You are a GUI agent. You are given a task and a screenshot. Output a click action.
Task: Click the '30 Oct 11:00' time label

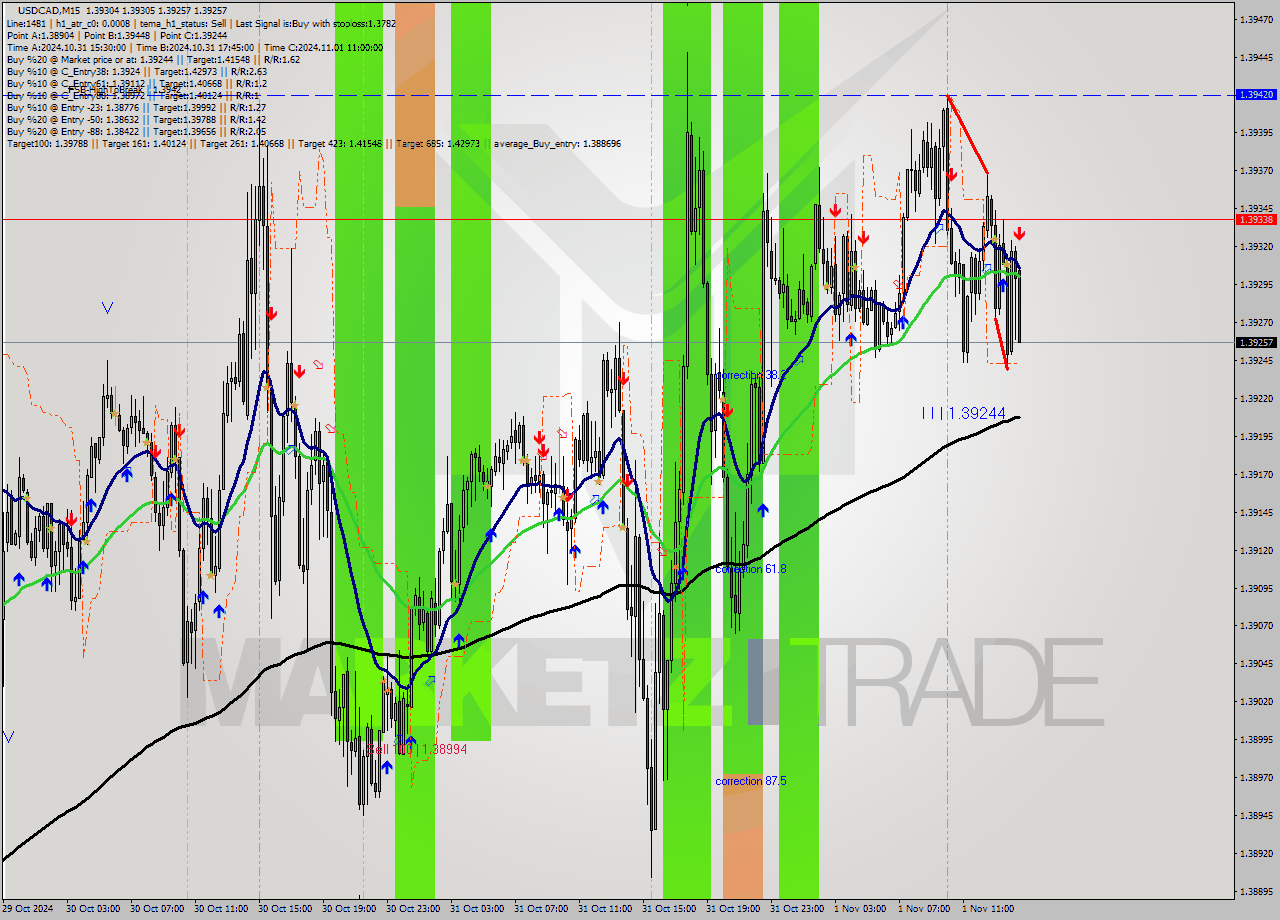click(221, 909)
